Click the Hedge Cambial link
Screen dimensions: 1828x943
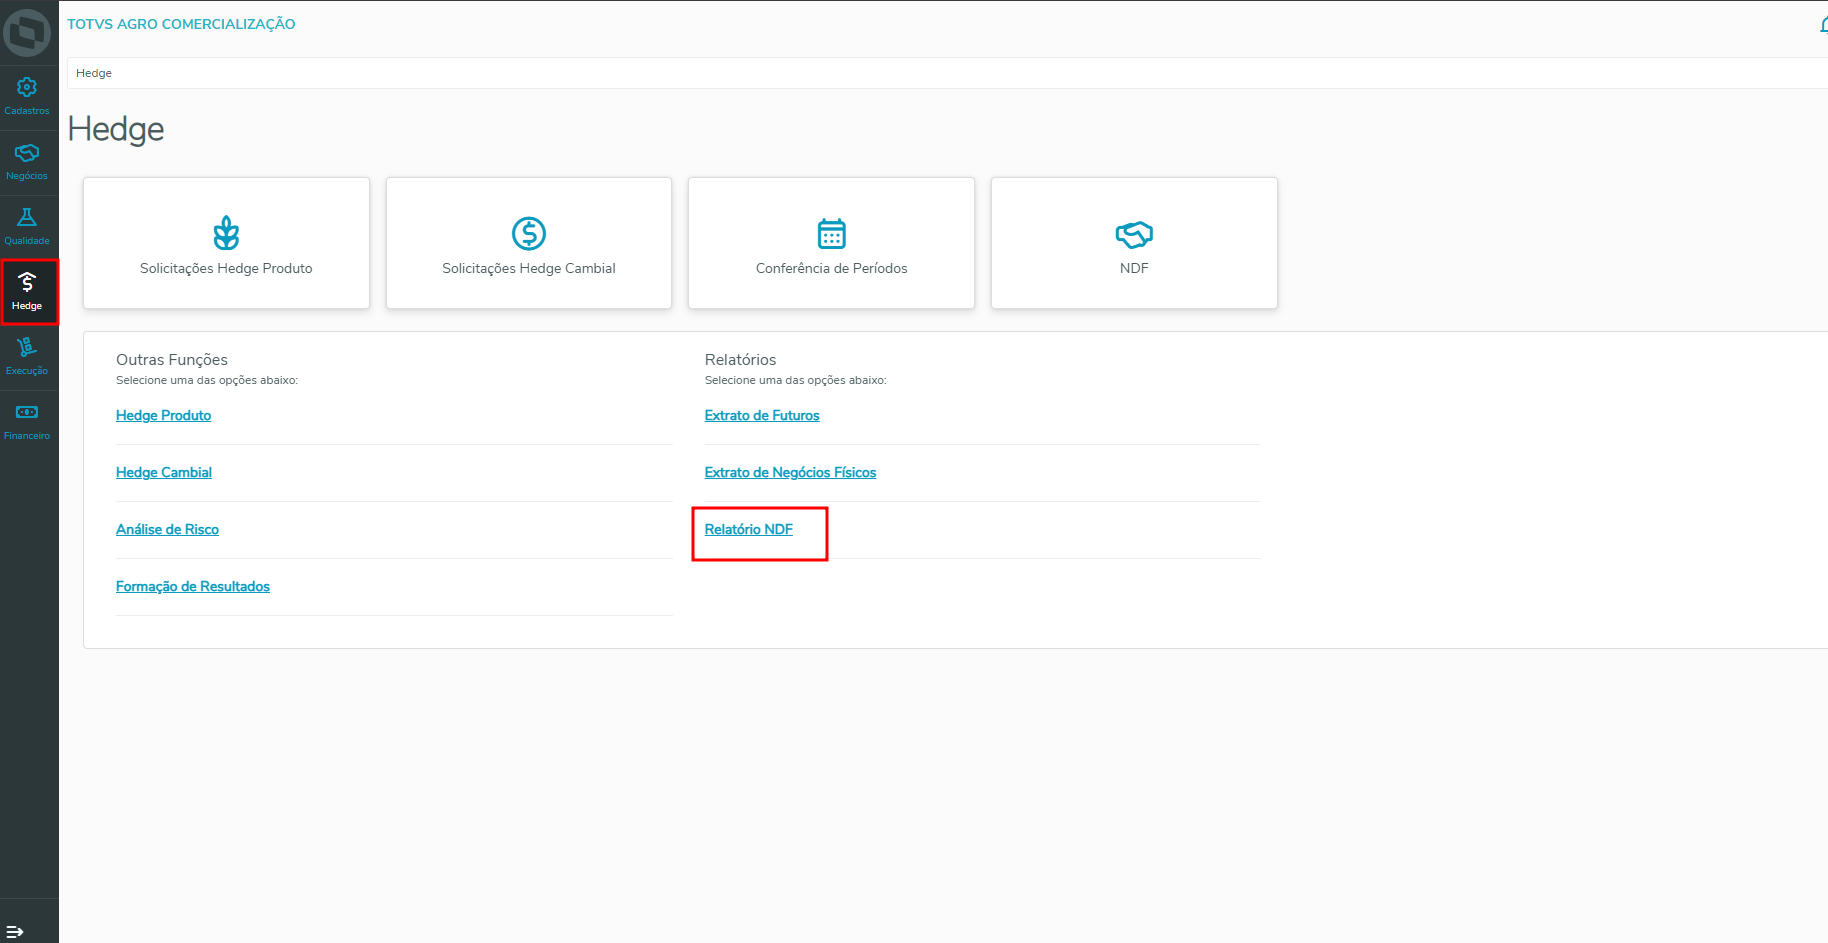tap(164, 472)
